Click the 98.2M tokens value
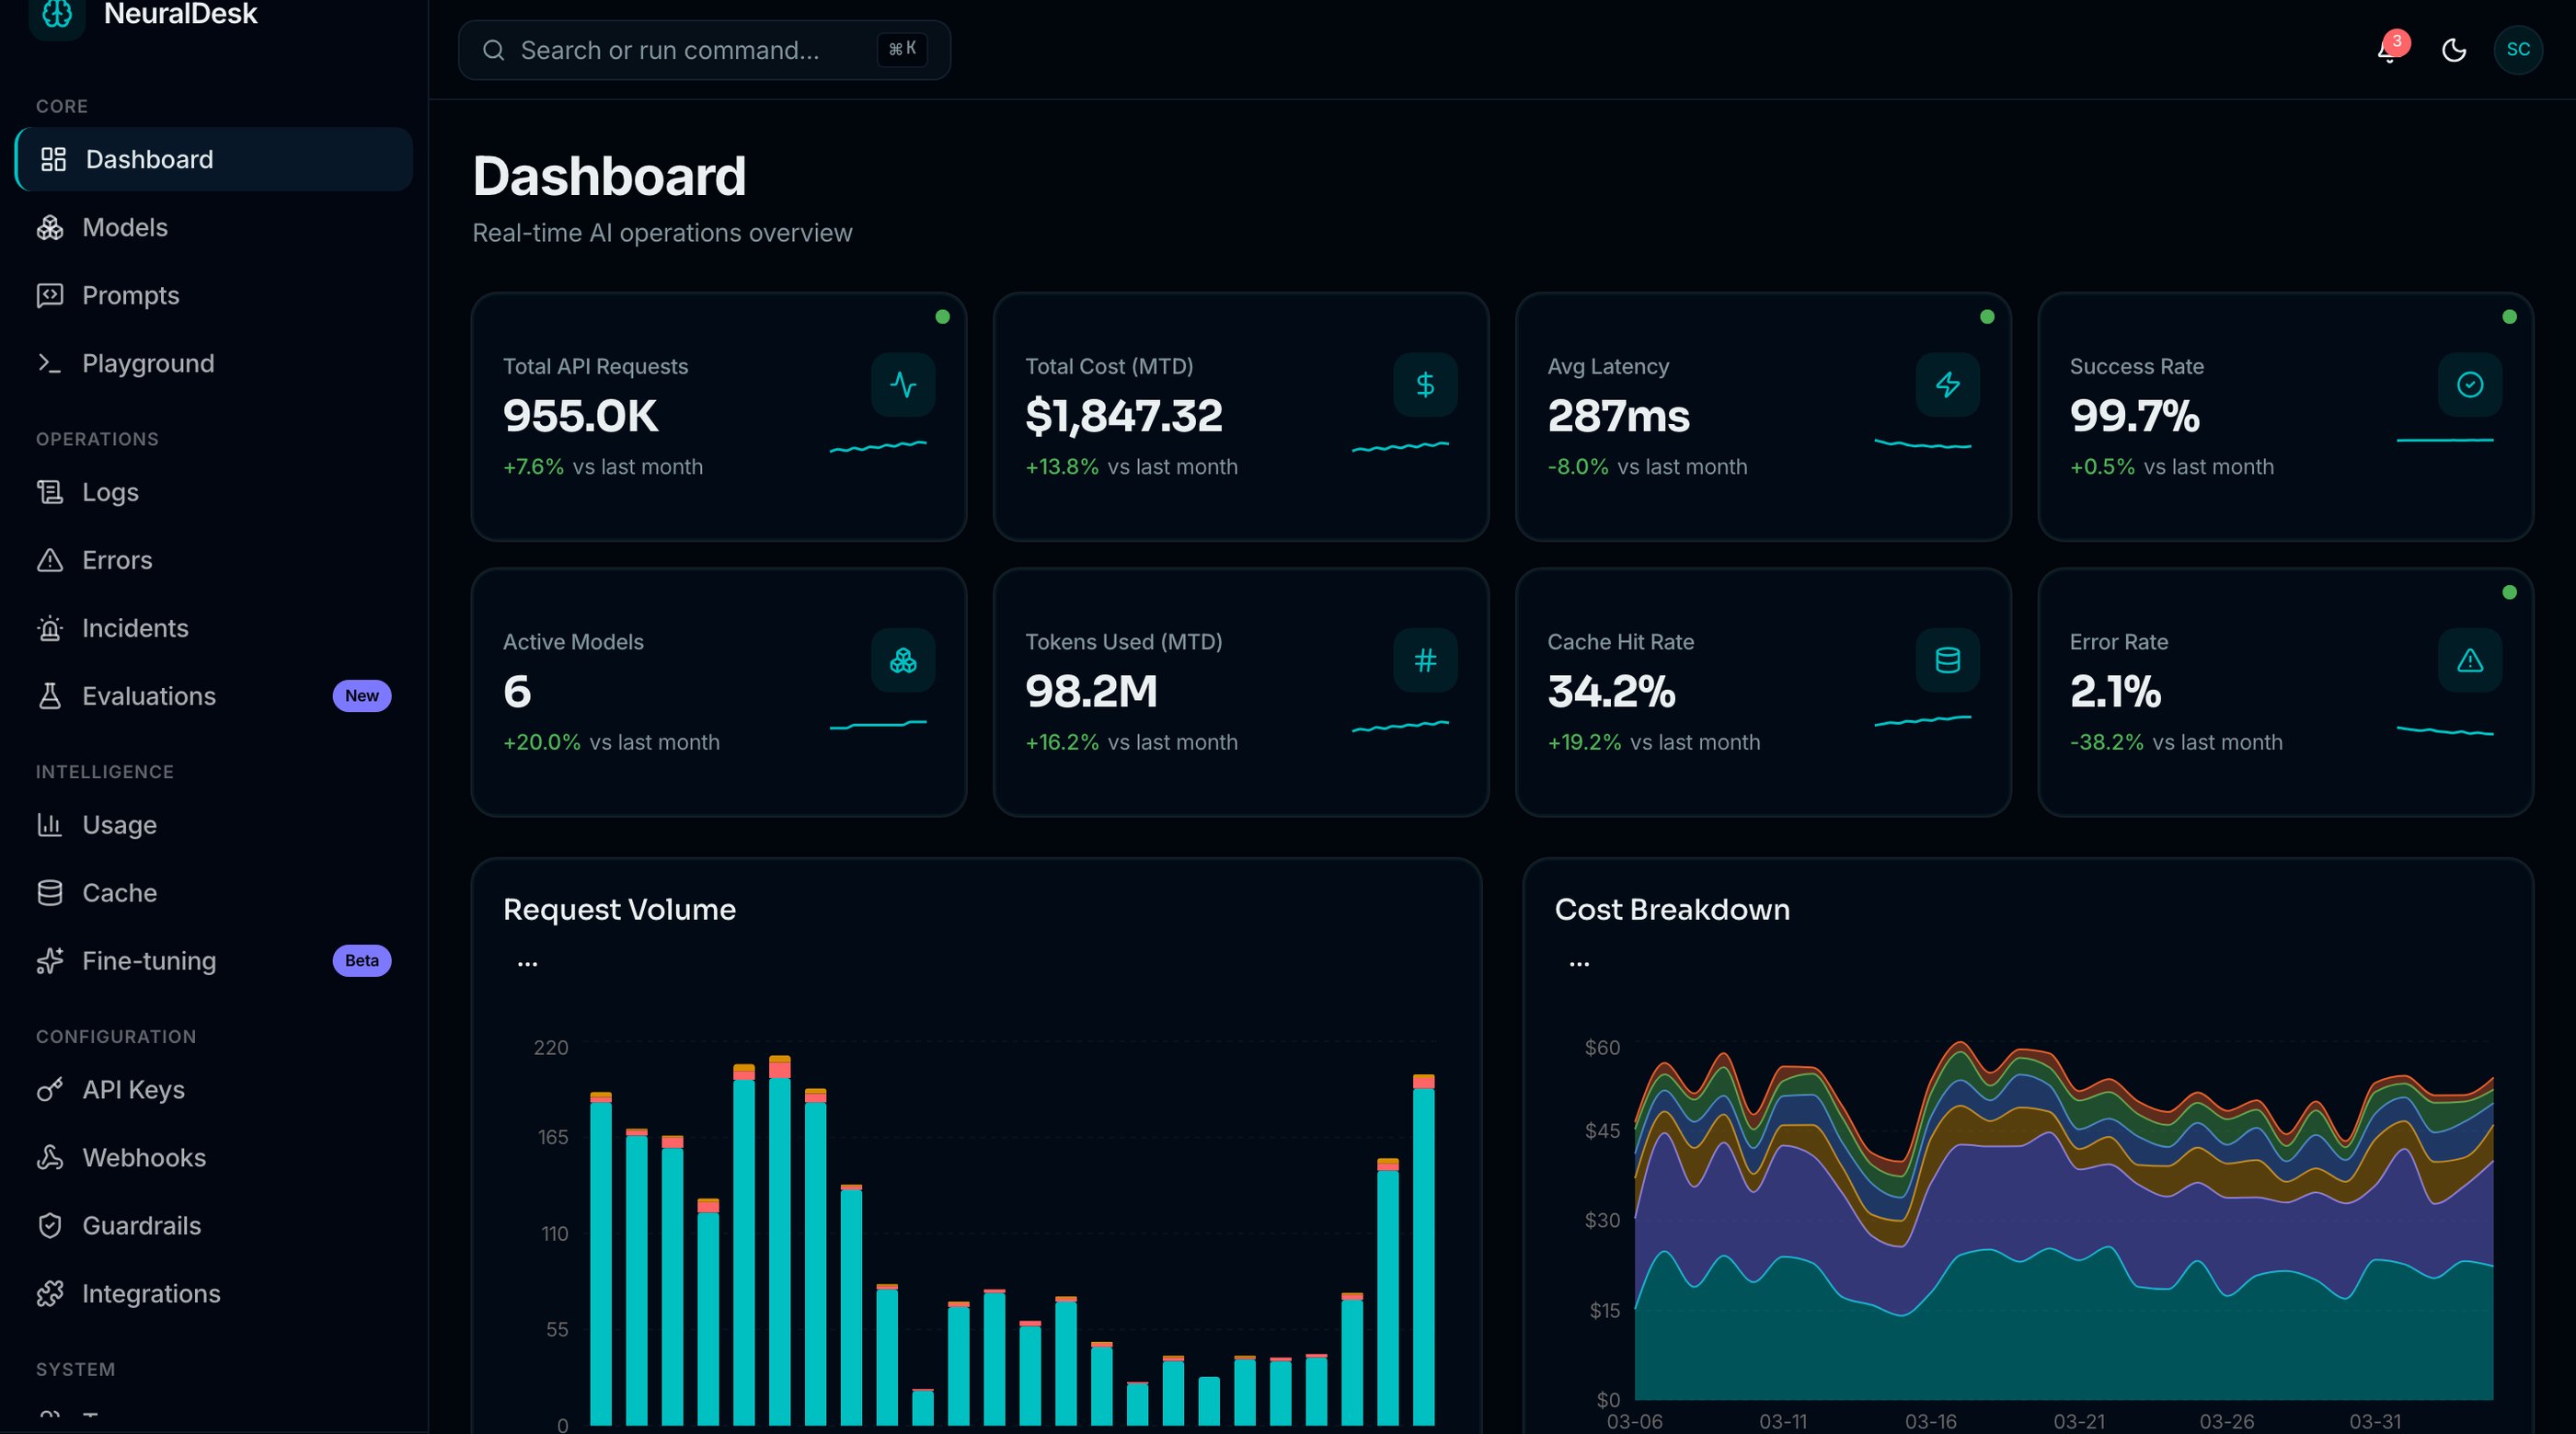The width and height of the screenshot is (2576, 1434). point(1091,691)
